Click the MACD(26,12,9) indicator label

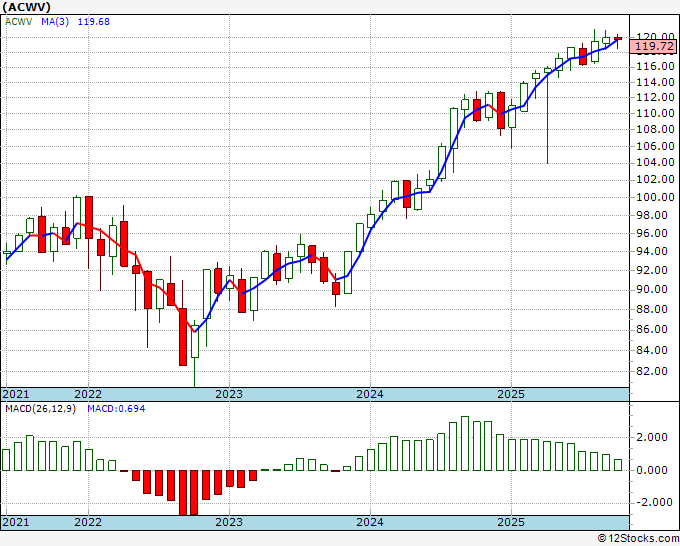click(x=41, y=409)
